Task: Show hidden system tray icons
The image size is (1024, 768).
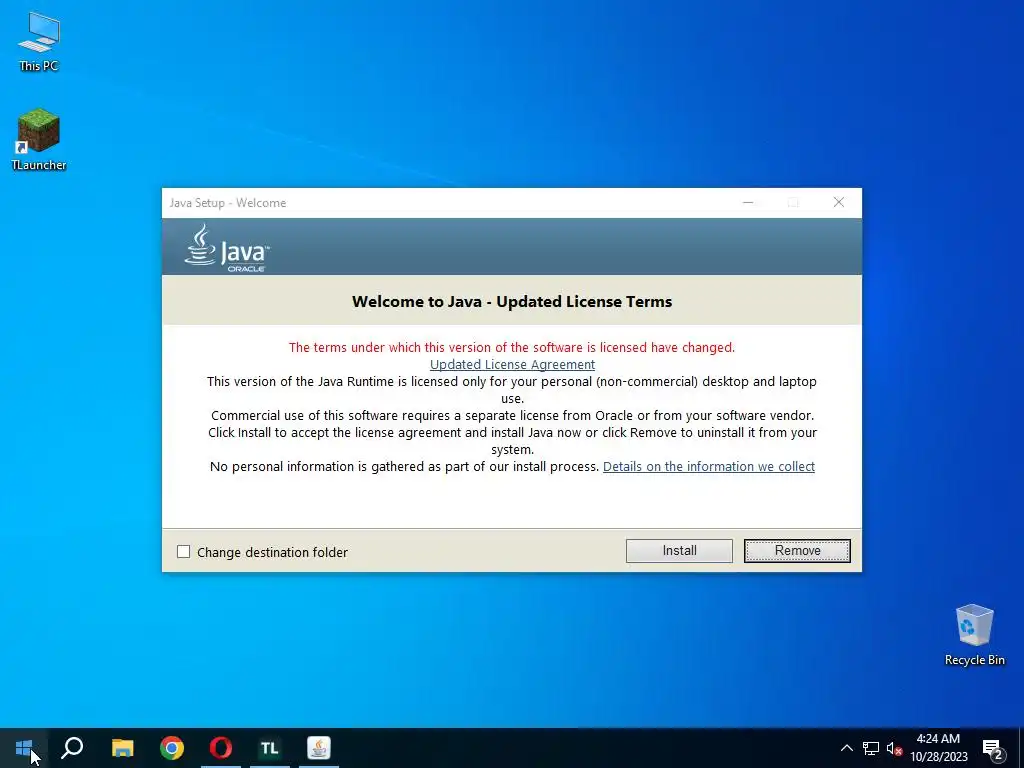Action: (x=846, y=748)
